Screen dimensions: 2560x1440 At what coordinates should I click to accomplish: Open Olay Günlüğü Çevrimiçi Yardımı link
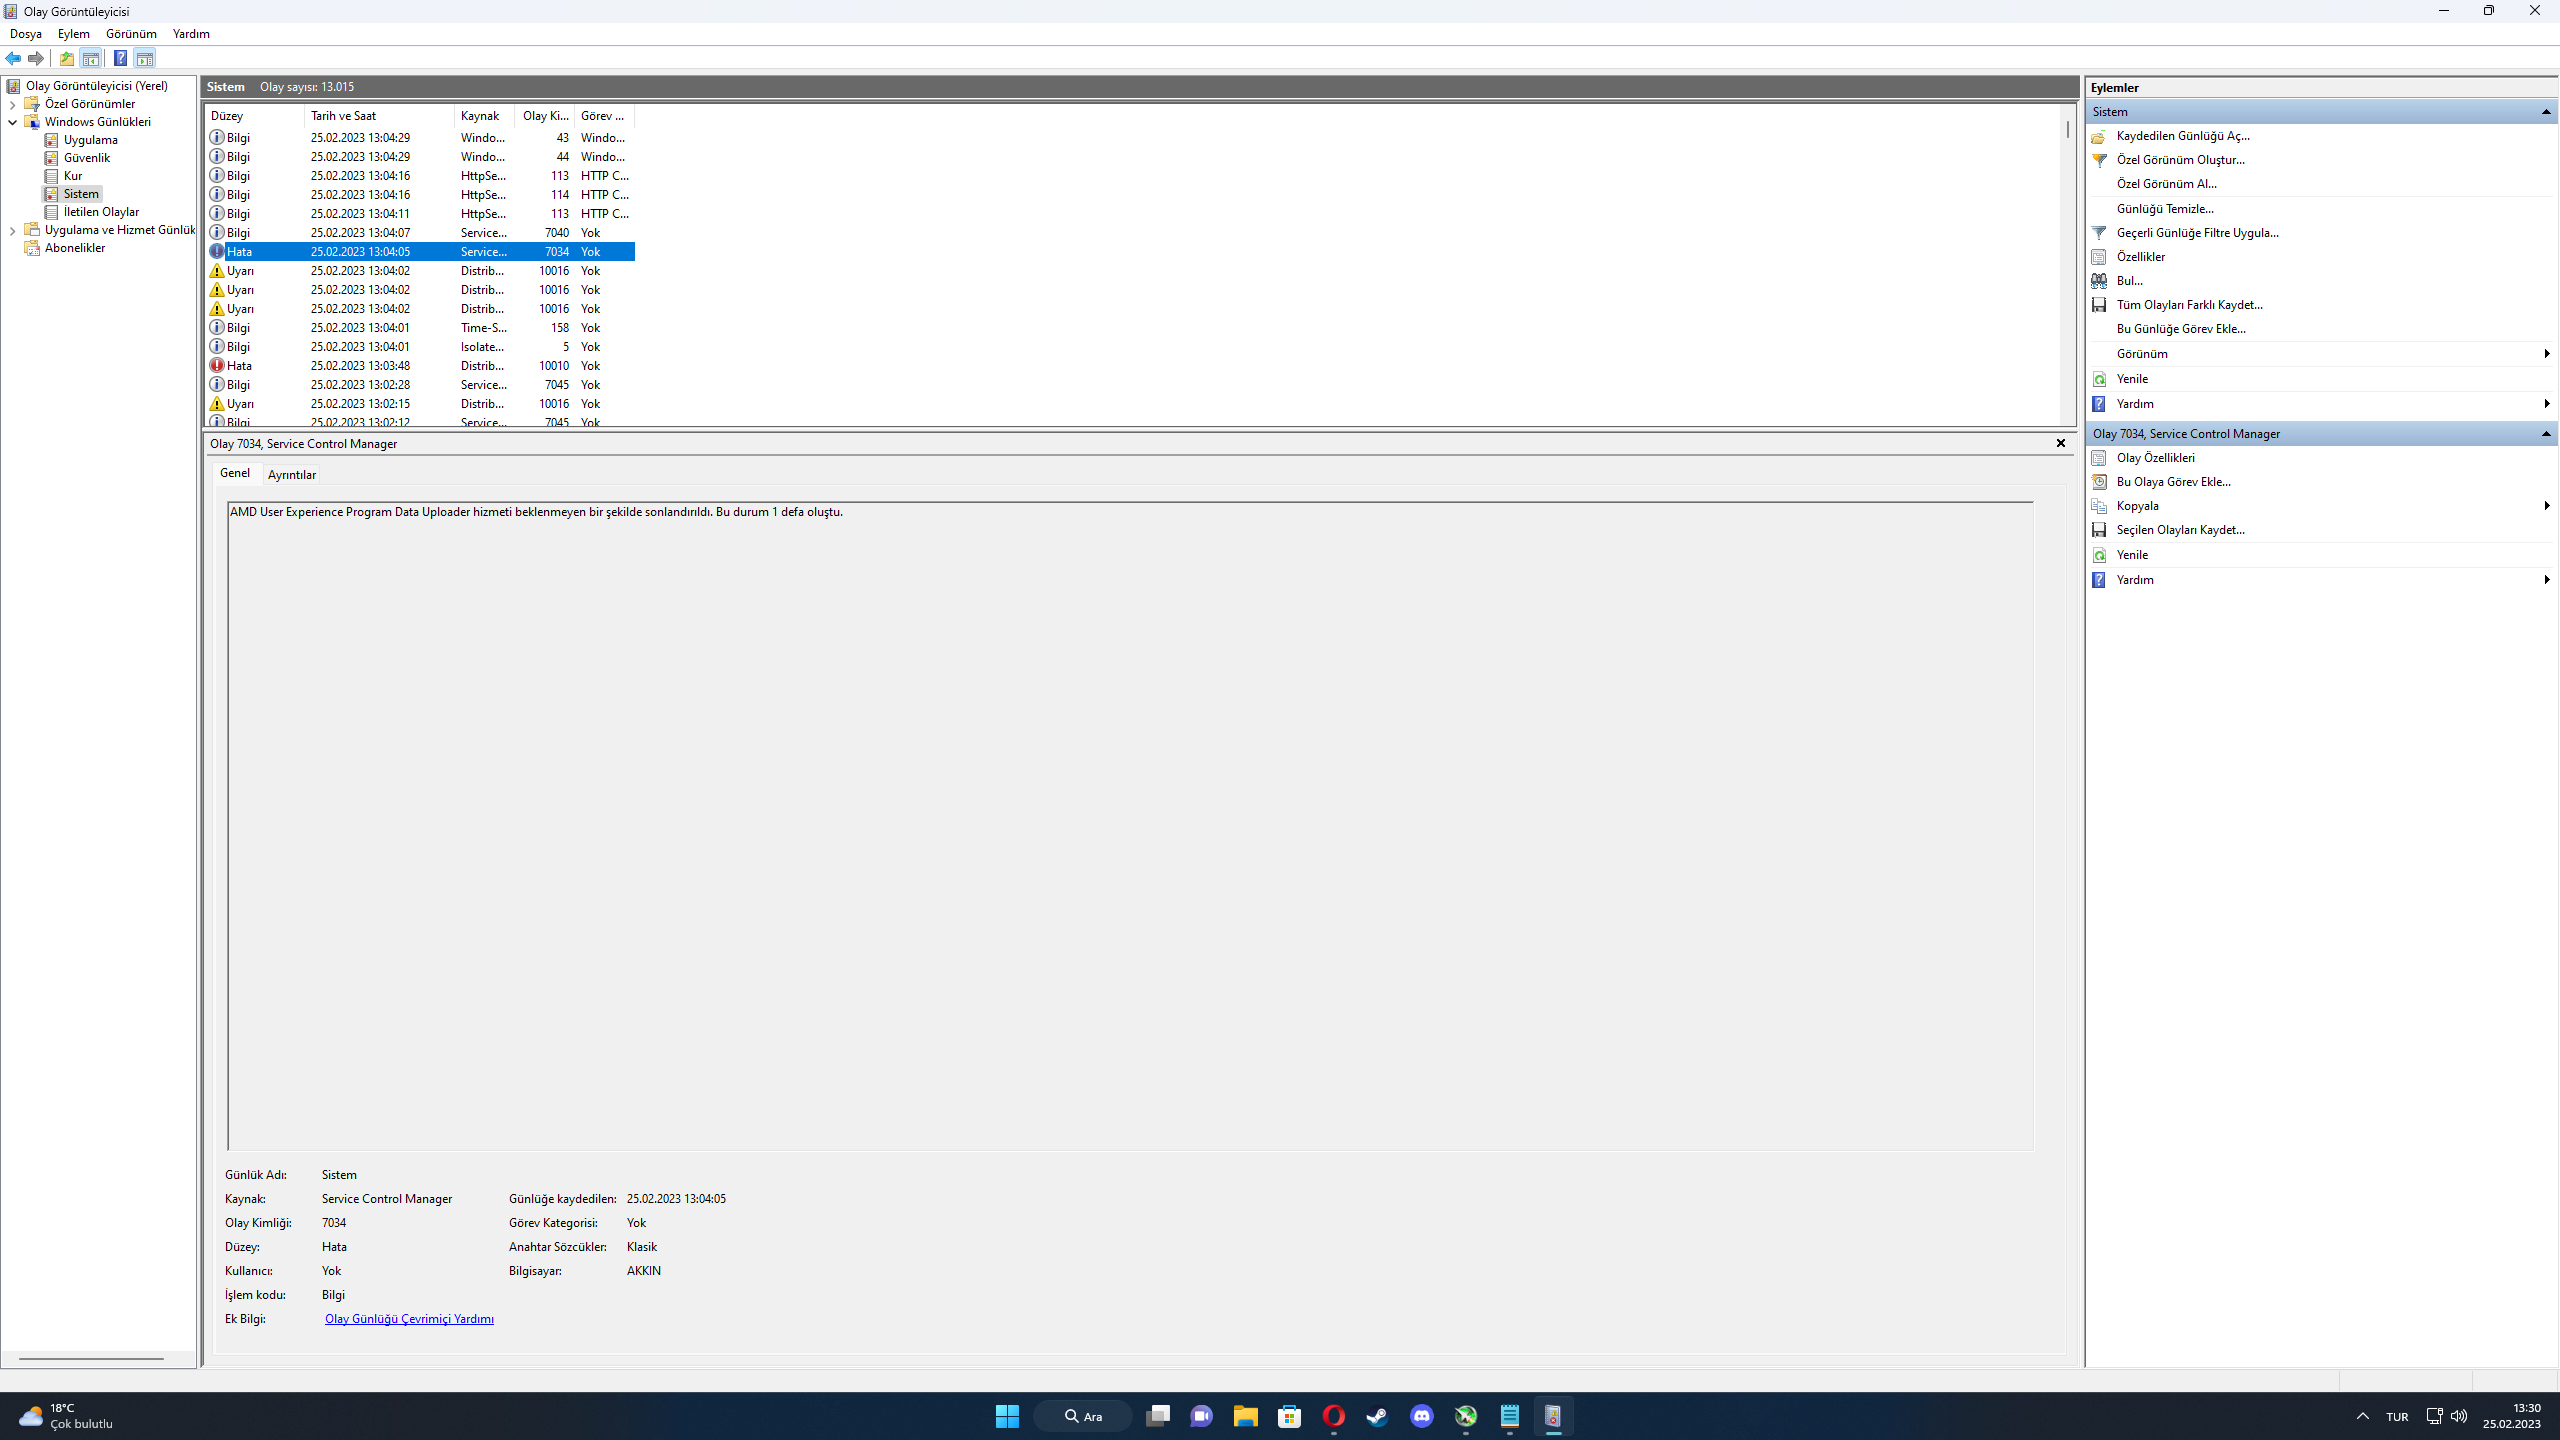[x=409, y=1319]
